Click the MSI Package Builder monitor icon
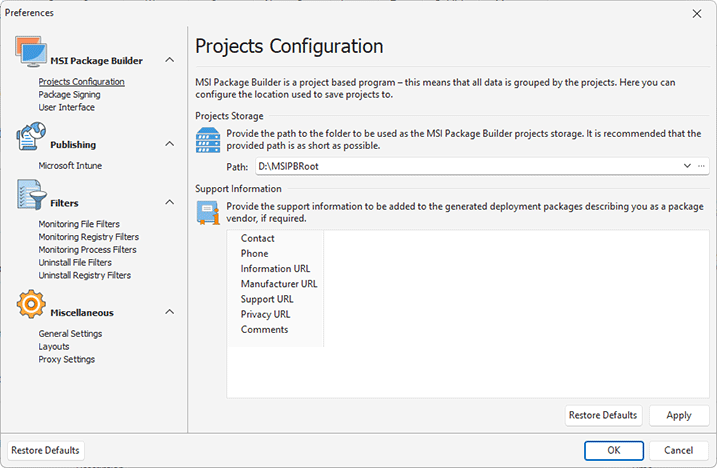717x468 pixels. [x=30, y=56]
